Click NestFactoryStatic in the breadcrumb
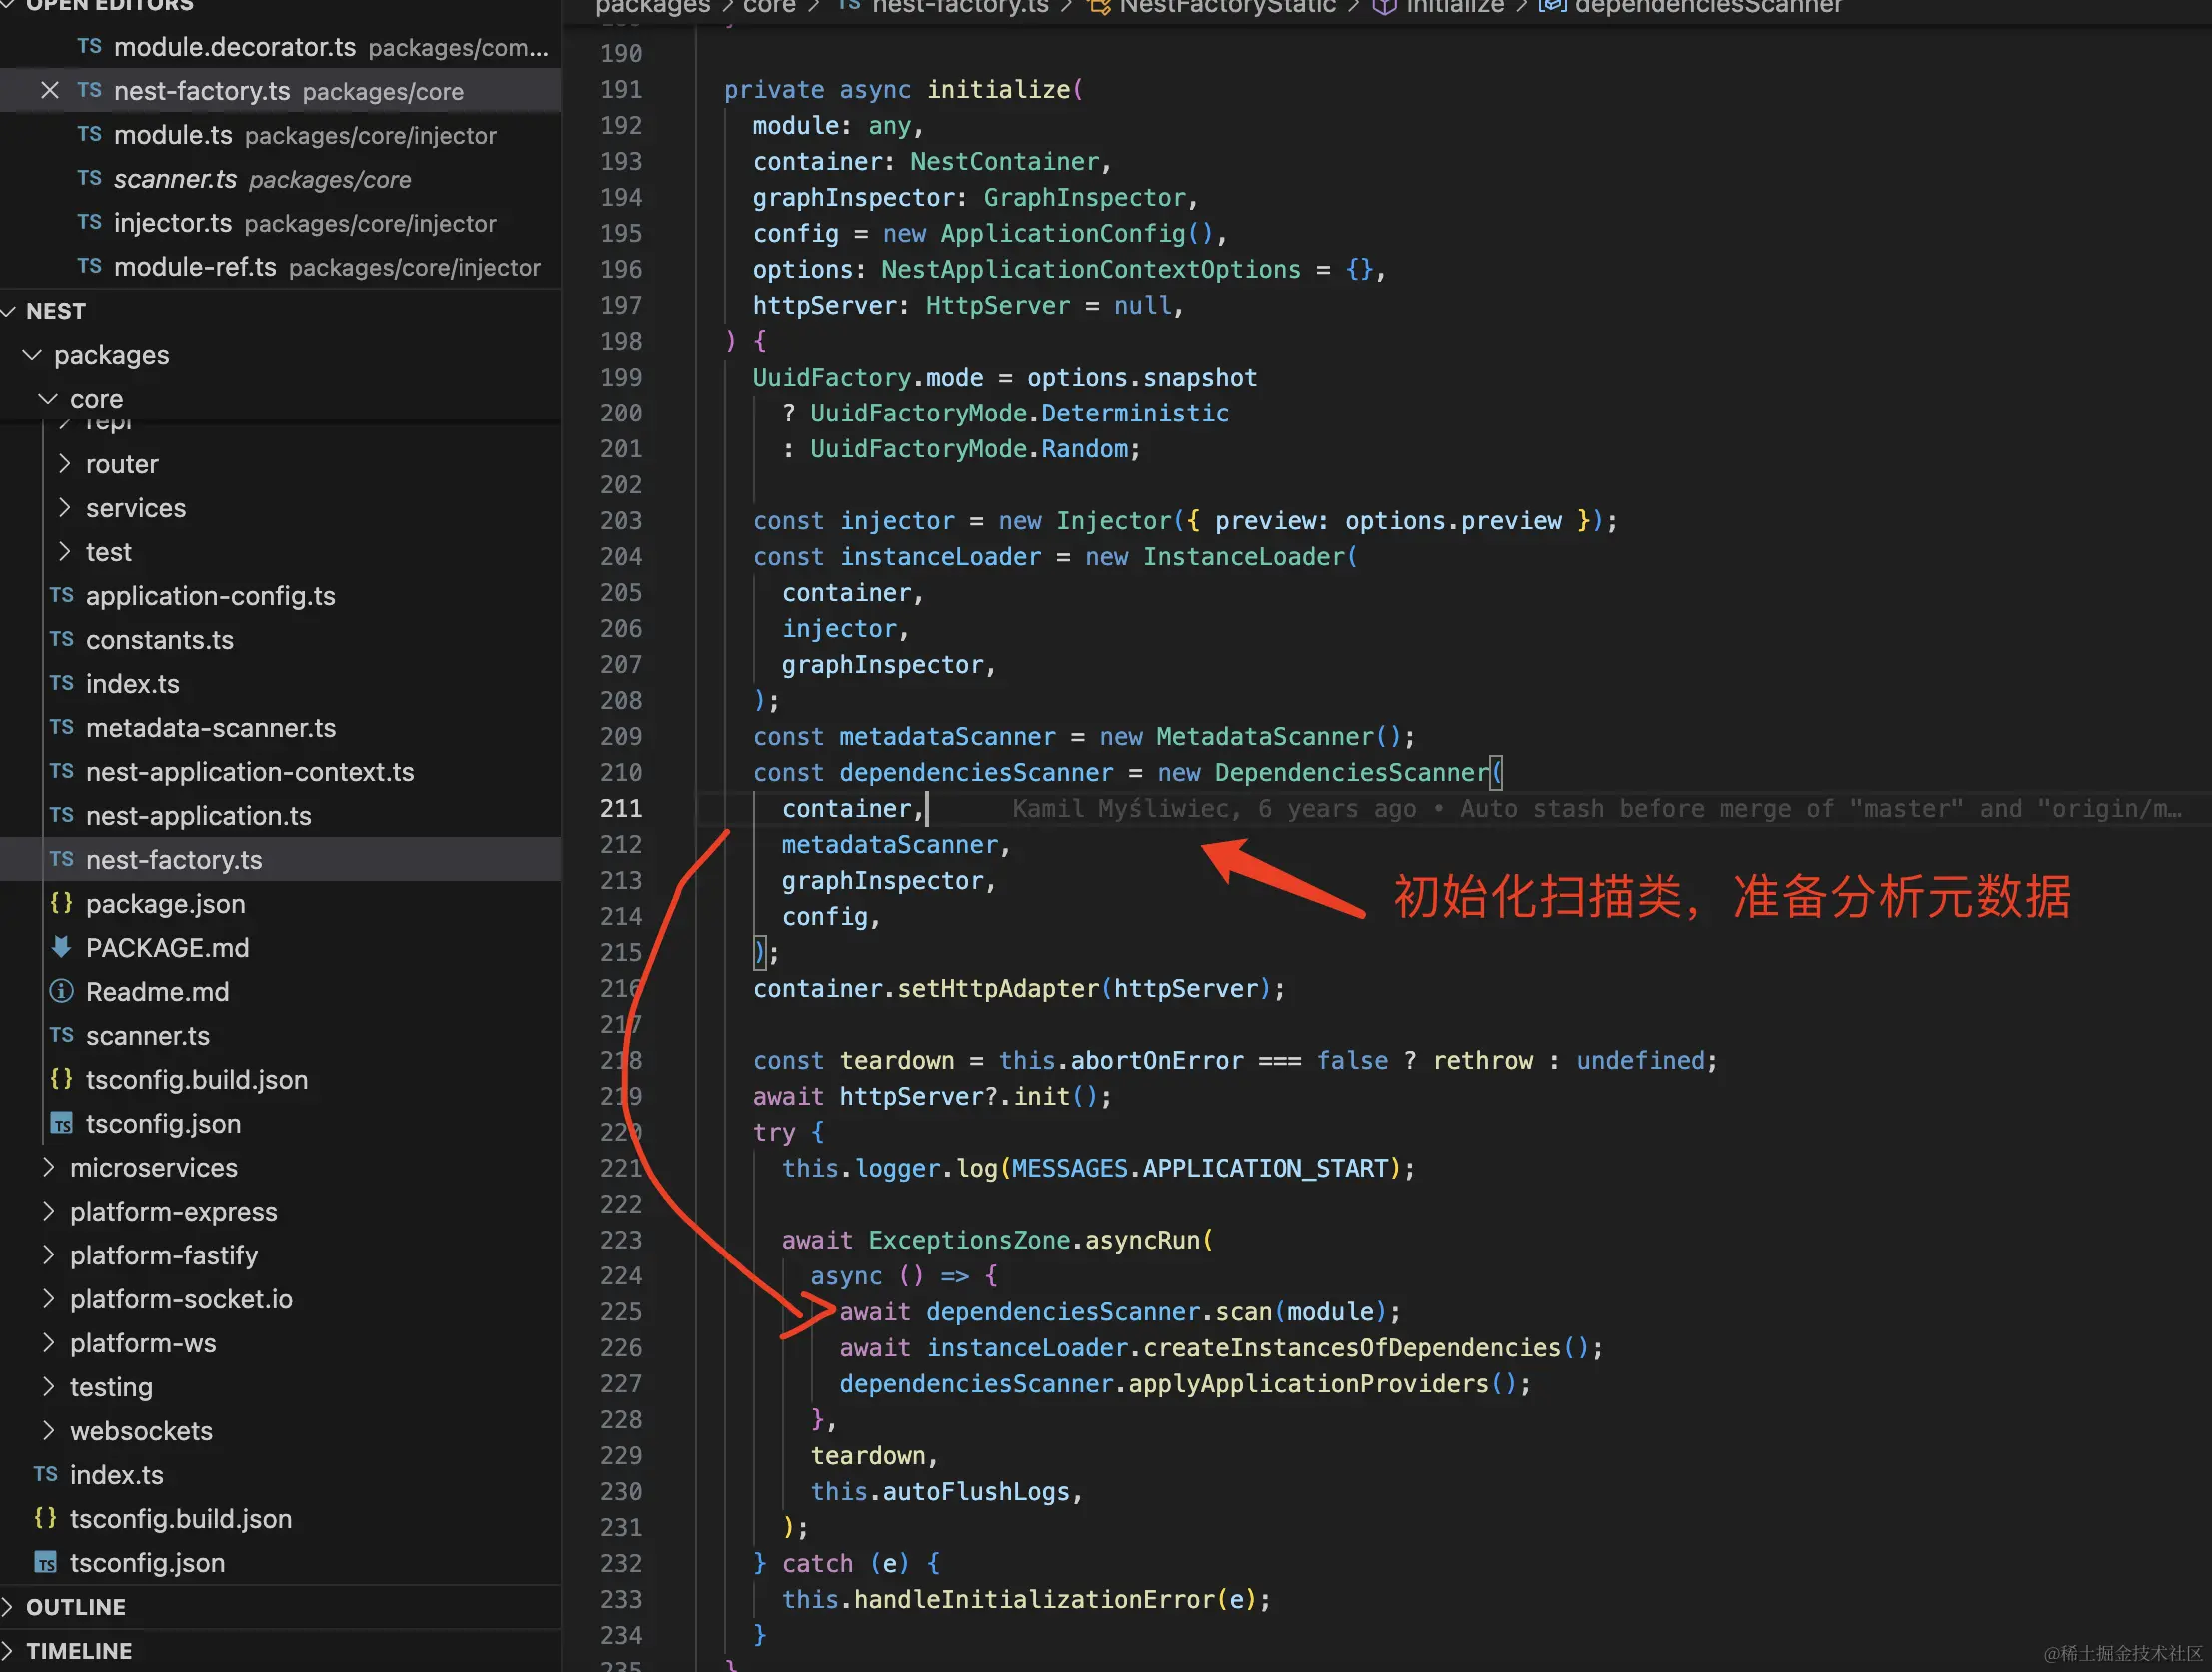Viewport: 2212px width, 1672px height. tap(1226, 7)
